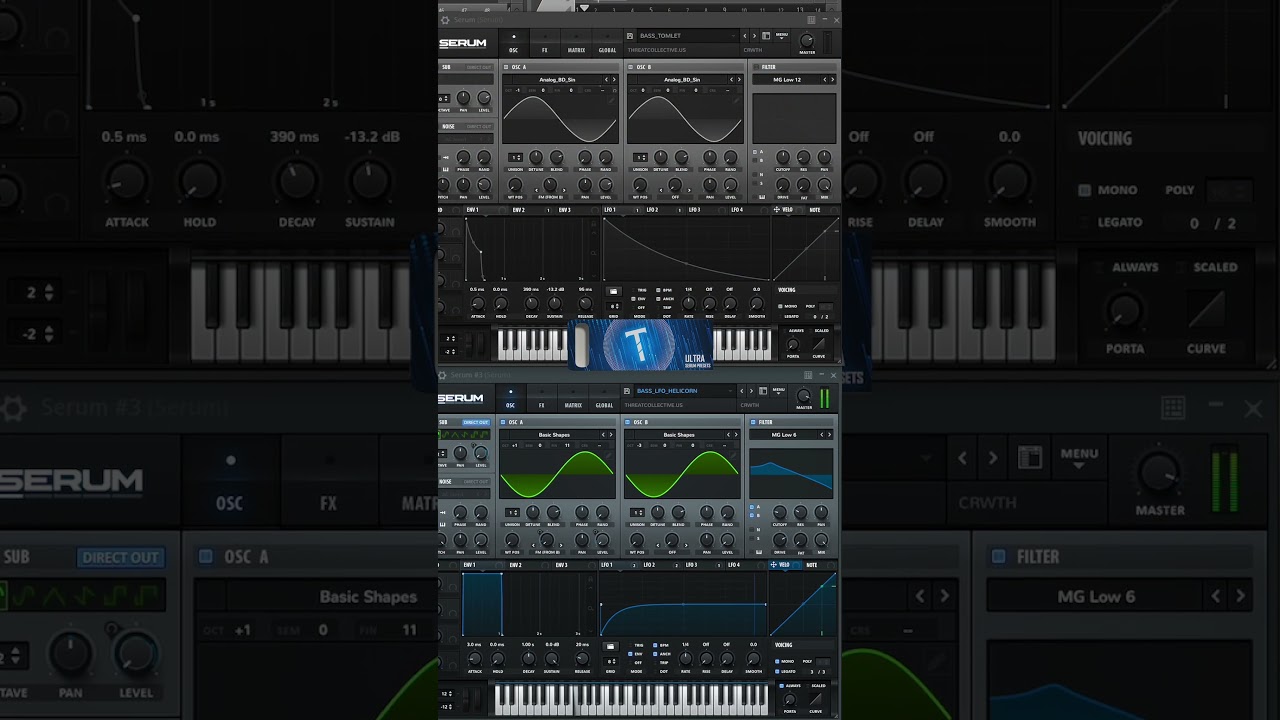Select previous OSC B wavetable in Serum #3
Viewport: 1280px width, 720px height.
pos(728,435)
